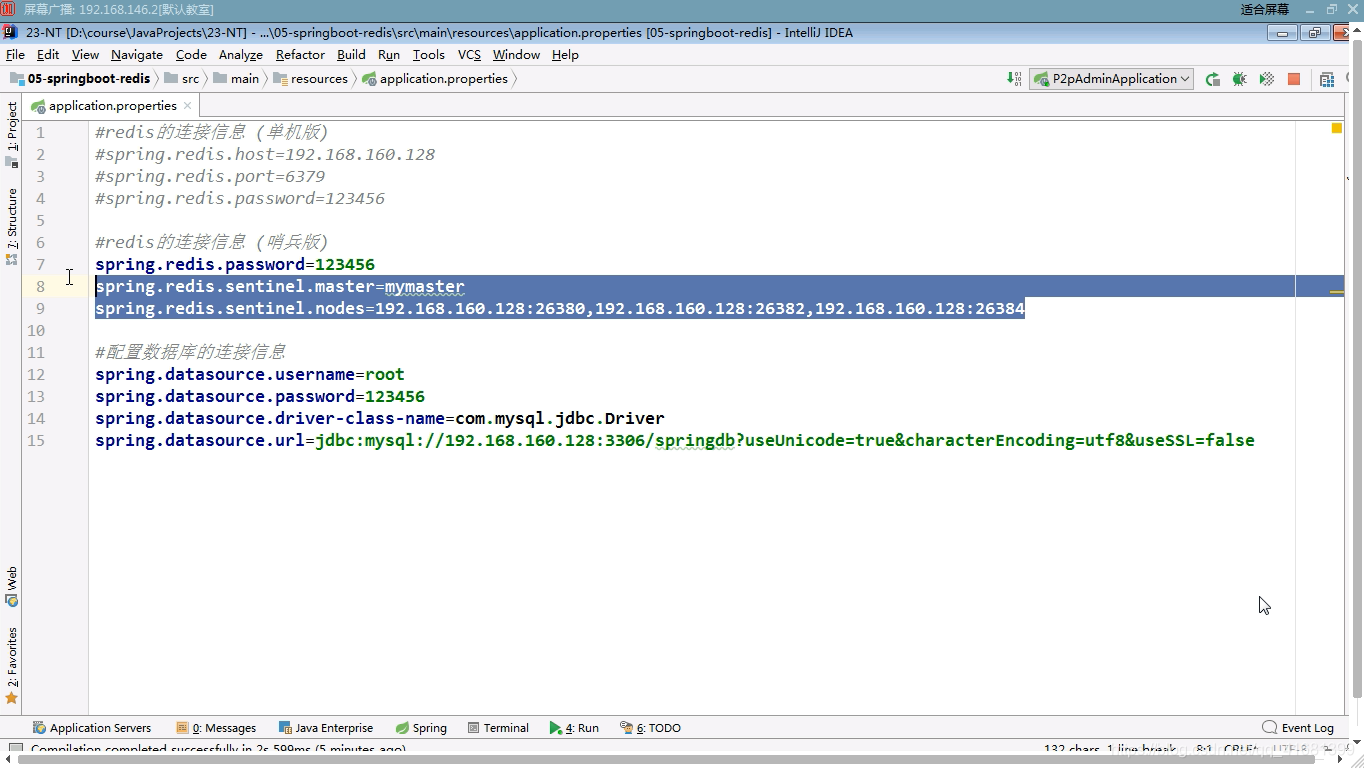Open the Tools menu
This screenshot has width=1364, height=768.
pyautogui.click(x=429, y=55)
